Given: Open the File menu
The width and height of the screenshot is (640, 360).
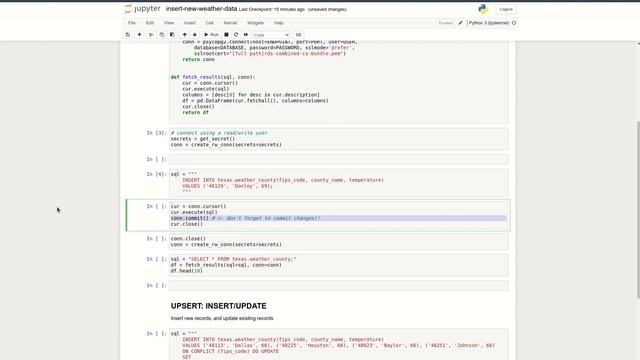Looking at the screenshot, I should click(132, 23).
